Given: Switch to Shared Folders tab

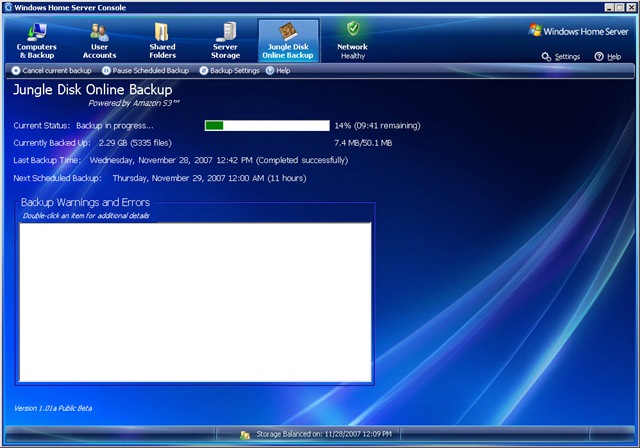Looking at the screenshot, I should coord(162,41).
